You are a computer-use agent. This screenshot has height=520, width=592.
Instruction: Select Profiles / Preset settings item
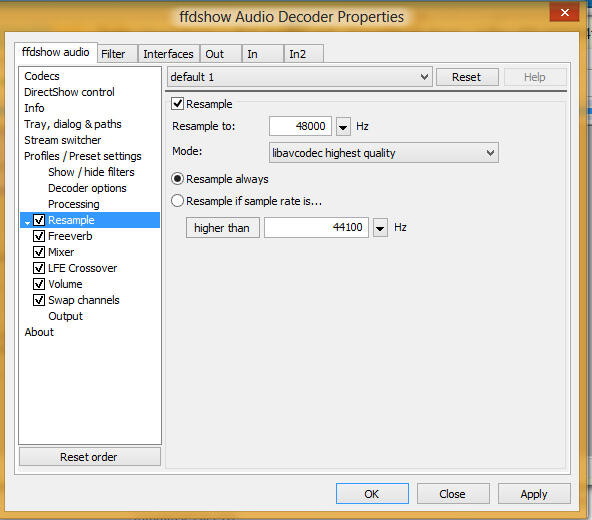click(x=82, y=156)
